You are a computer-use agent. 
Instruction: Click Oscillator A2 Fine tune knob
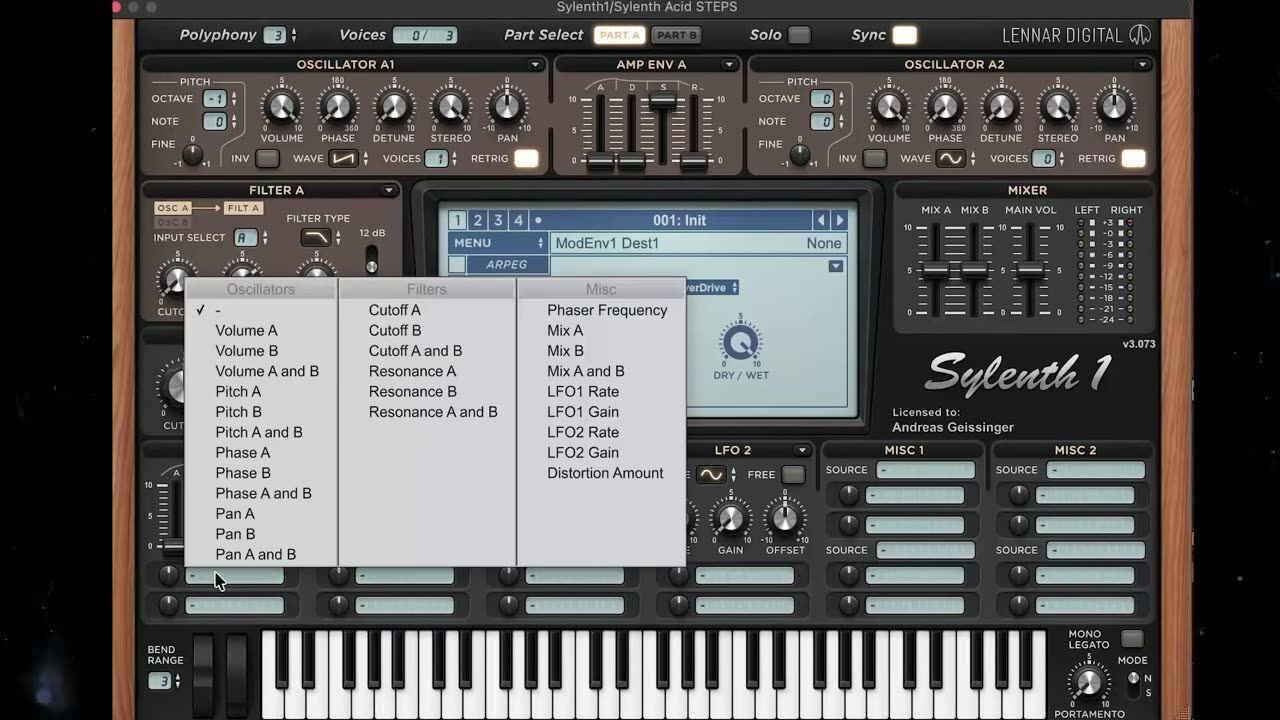point(800,155)
